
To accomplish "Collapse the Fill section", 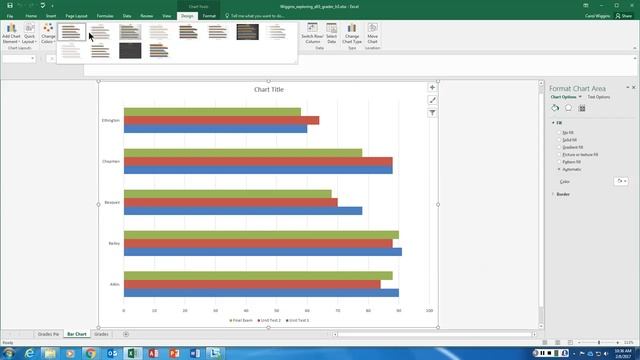I will tap(557, 123).
